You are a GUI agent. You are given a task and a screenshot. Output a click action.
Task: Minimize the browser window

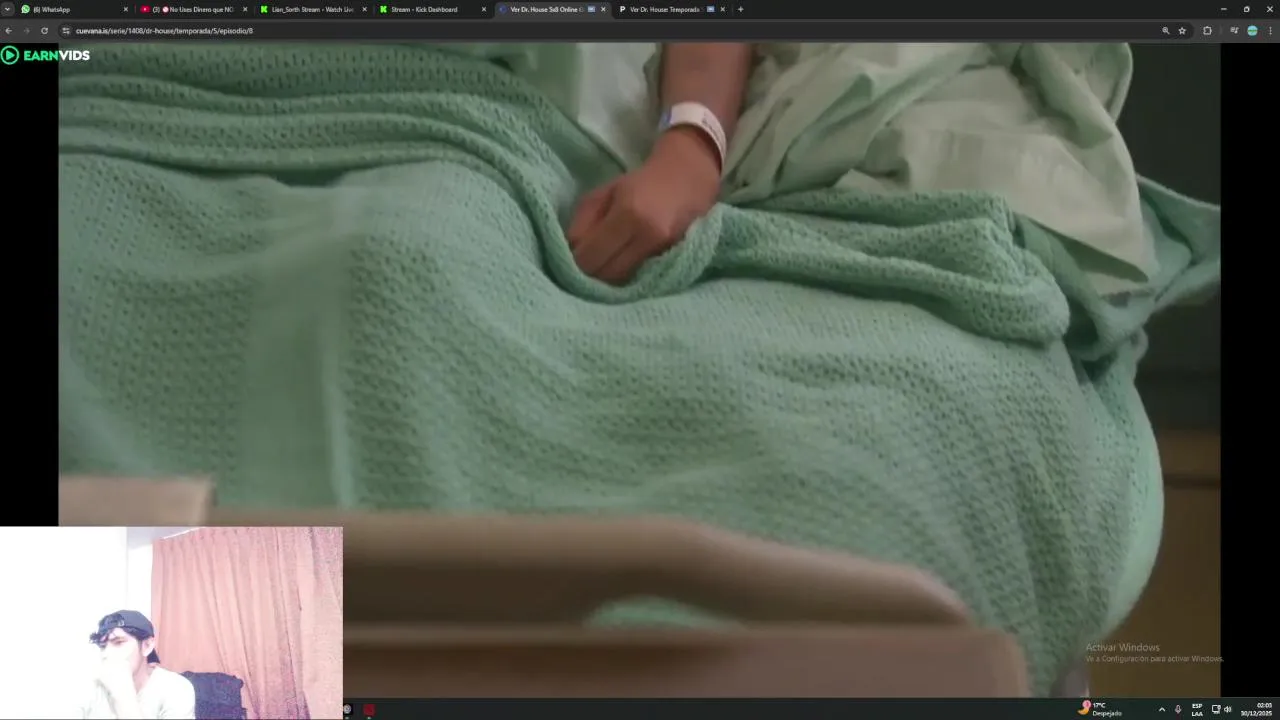tap(1223, 9)
